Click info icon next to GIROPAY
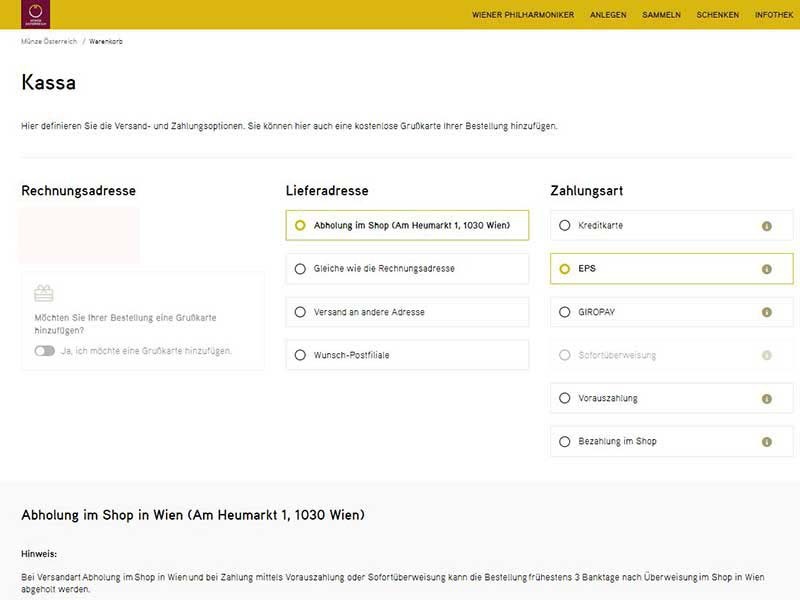Viewport: 800px width, 600px height. coord(767,312)
